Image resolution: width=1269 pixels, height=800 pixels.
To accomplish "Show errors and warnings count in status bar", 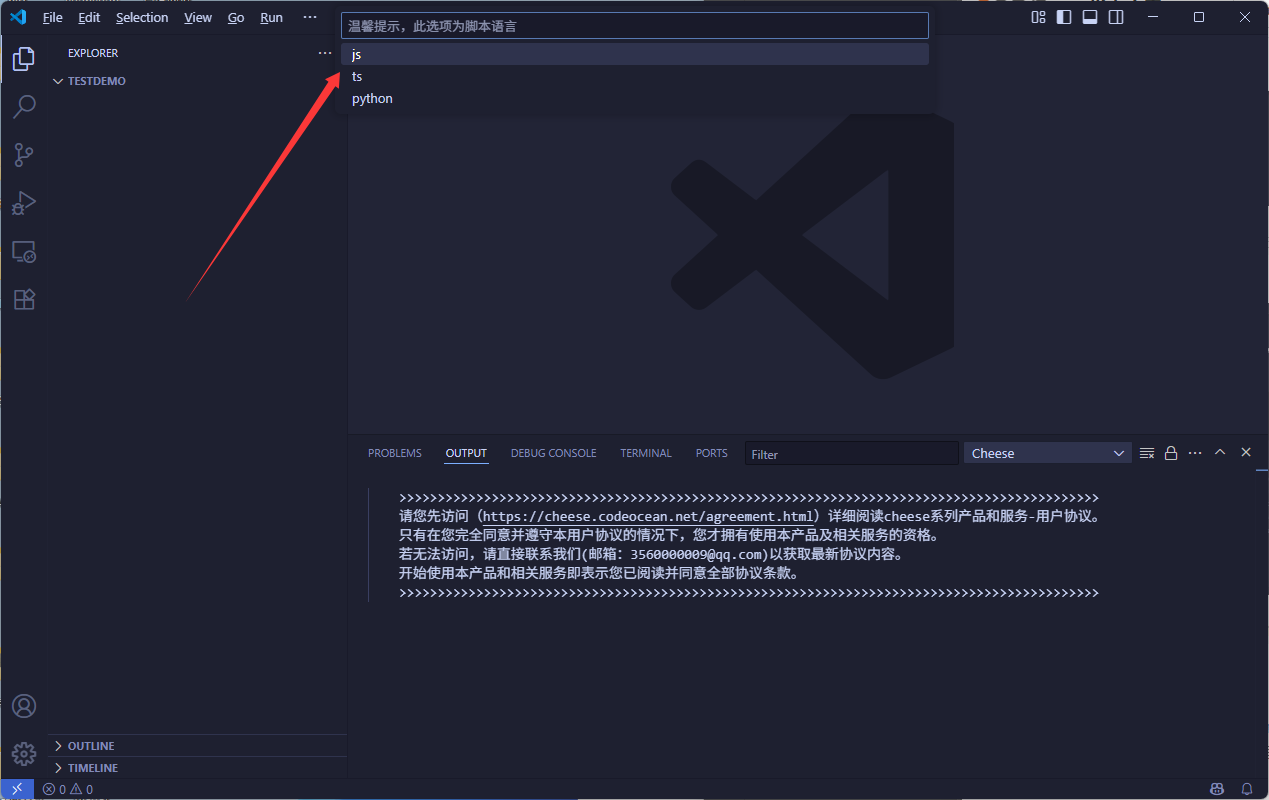I will coord(68,789).
